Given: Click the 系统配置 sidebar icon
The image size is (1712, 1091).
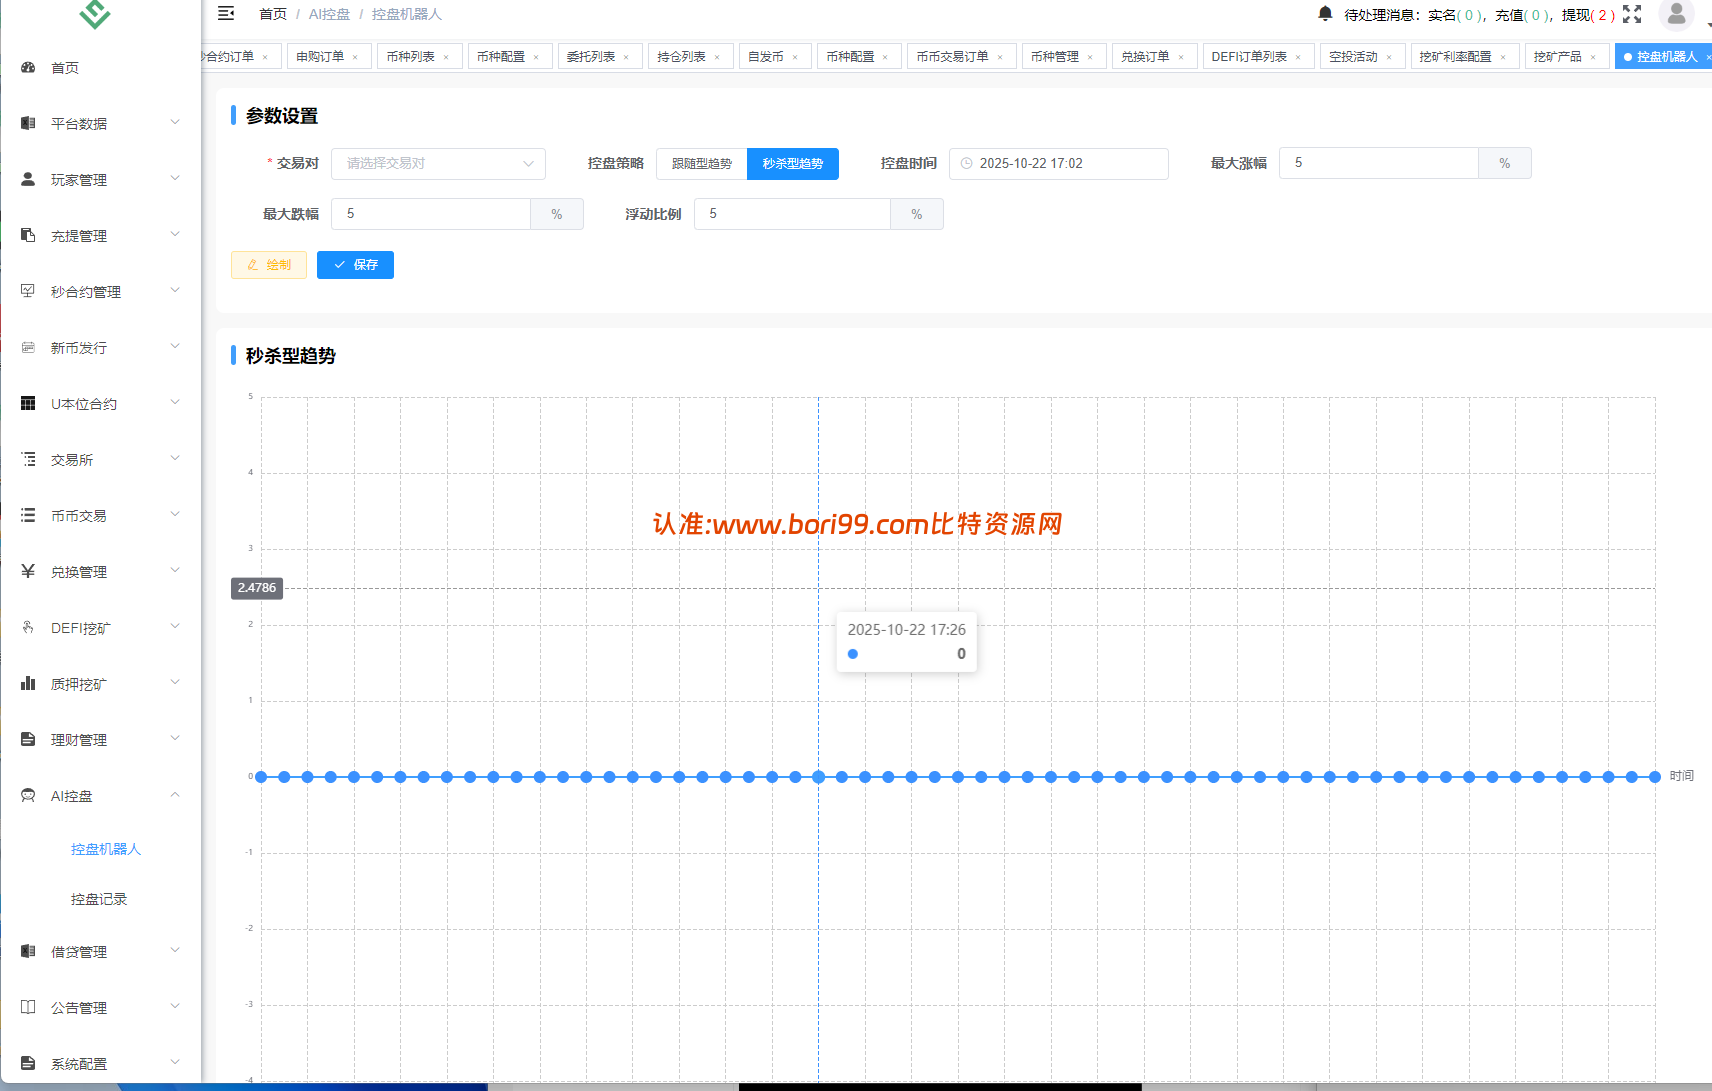Looking at the screenshot, I should (x=28, y=1063).
